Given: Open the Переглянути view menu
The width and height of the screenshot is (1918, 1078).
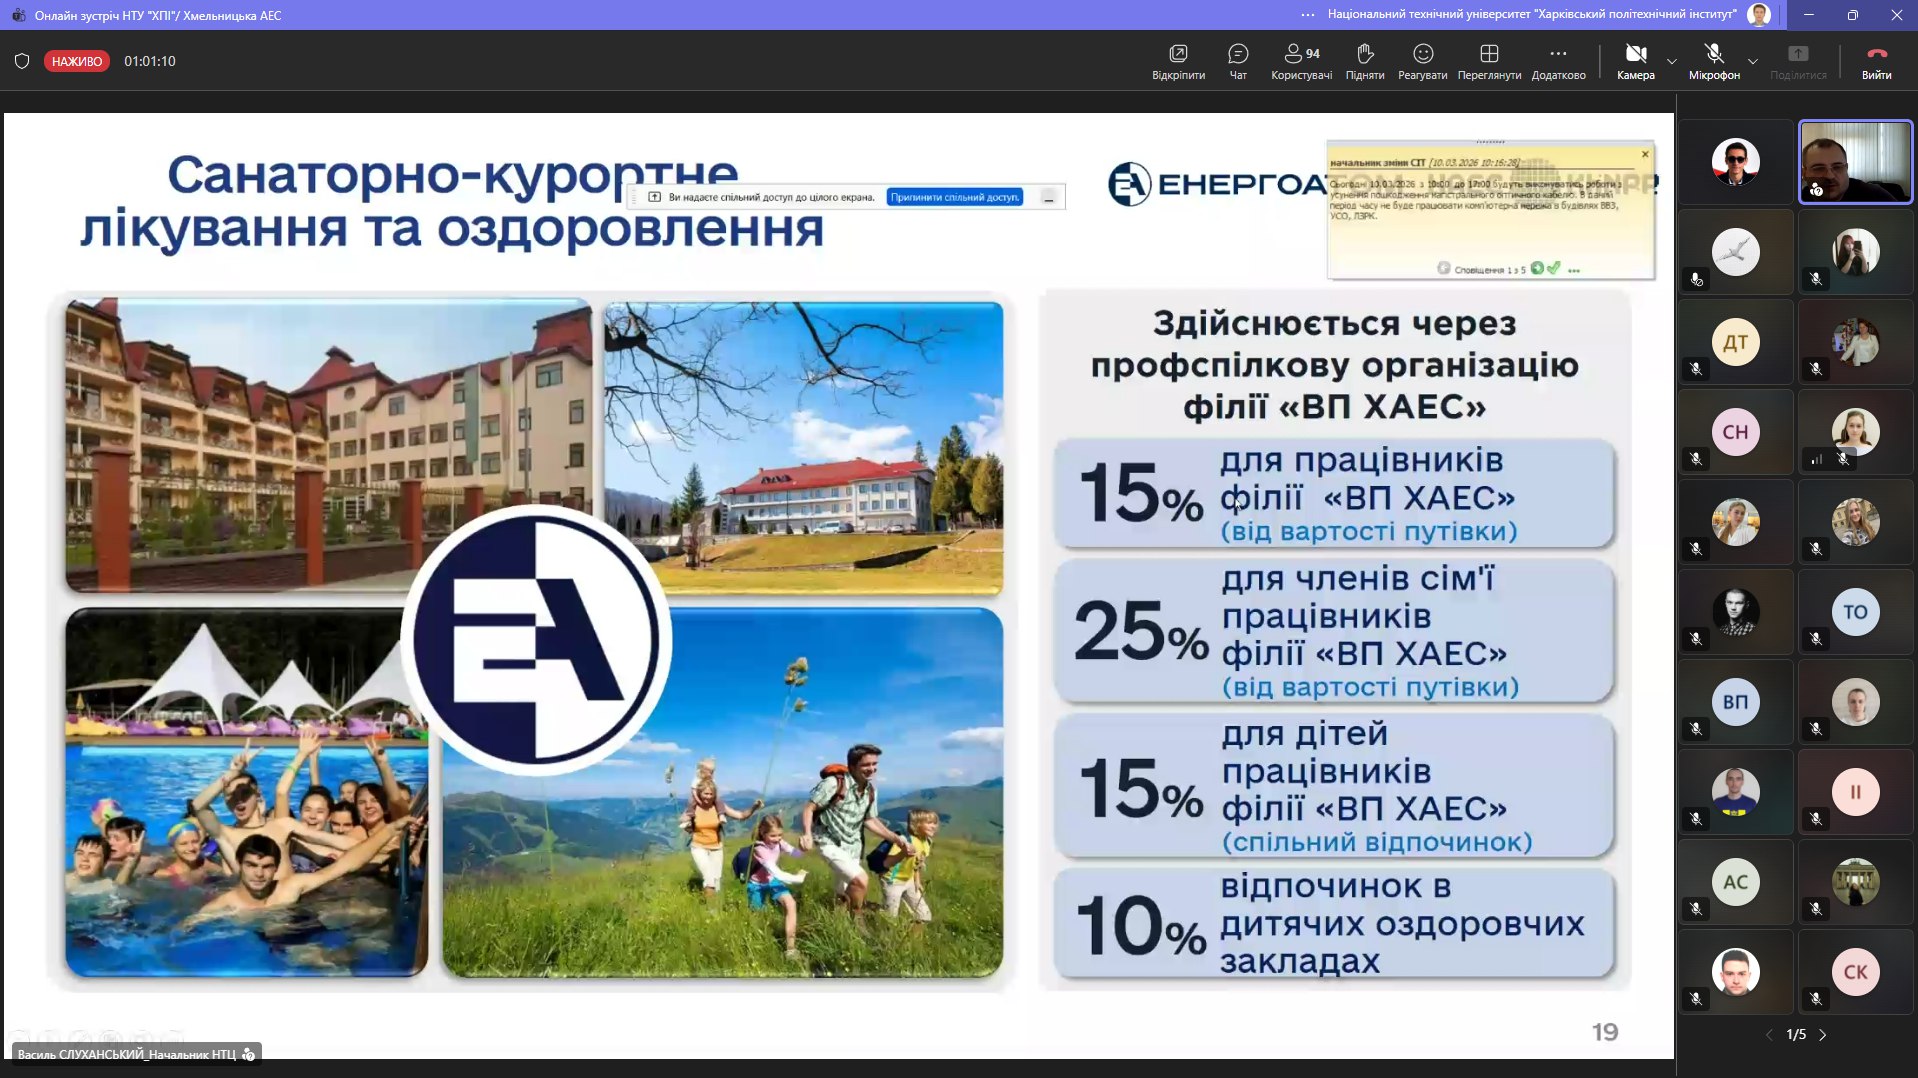Looking at the screenshot, I should 1489,61.
